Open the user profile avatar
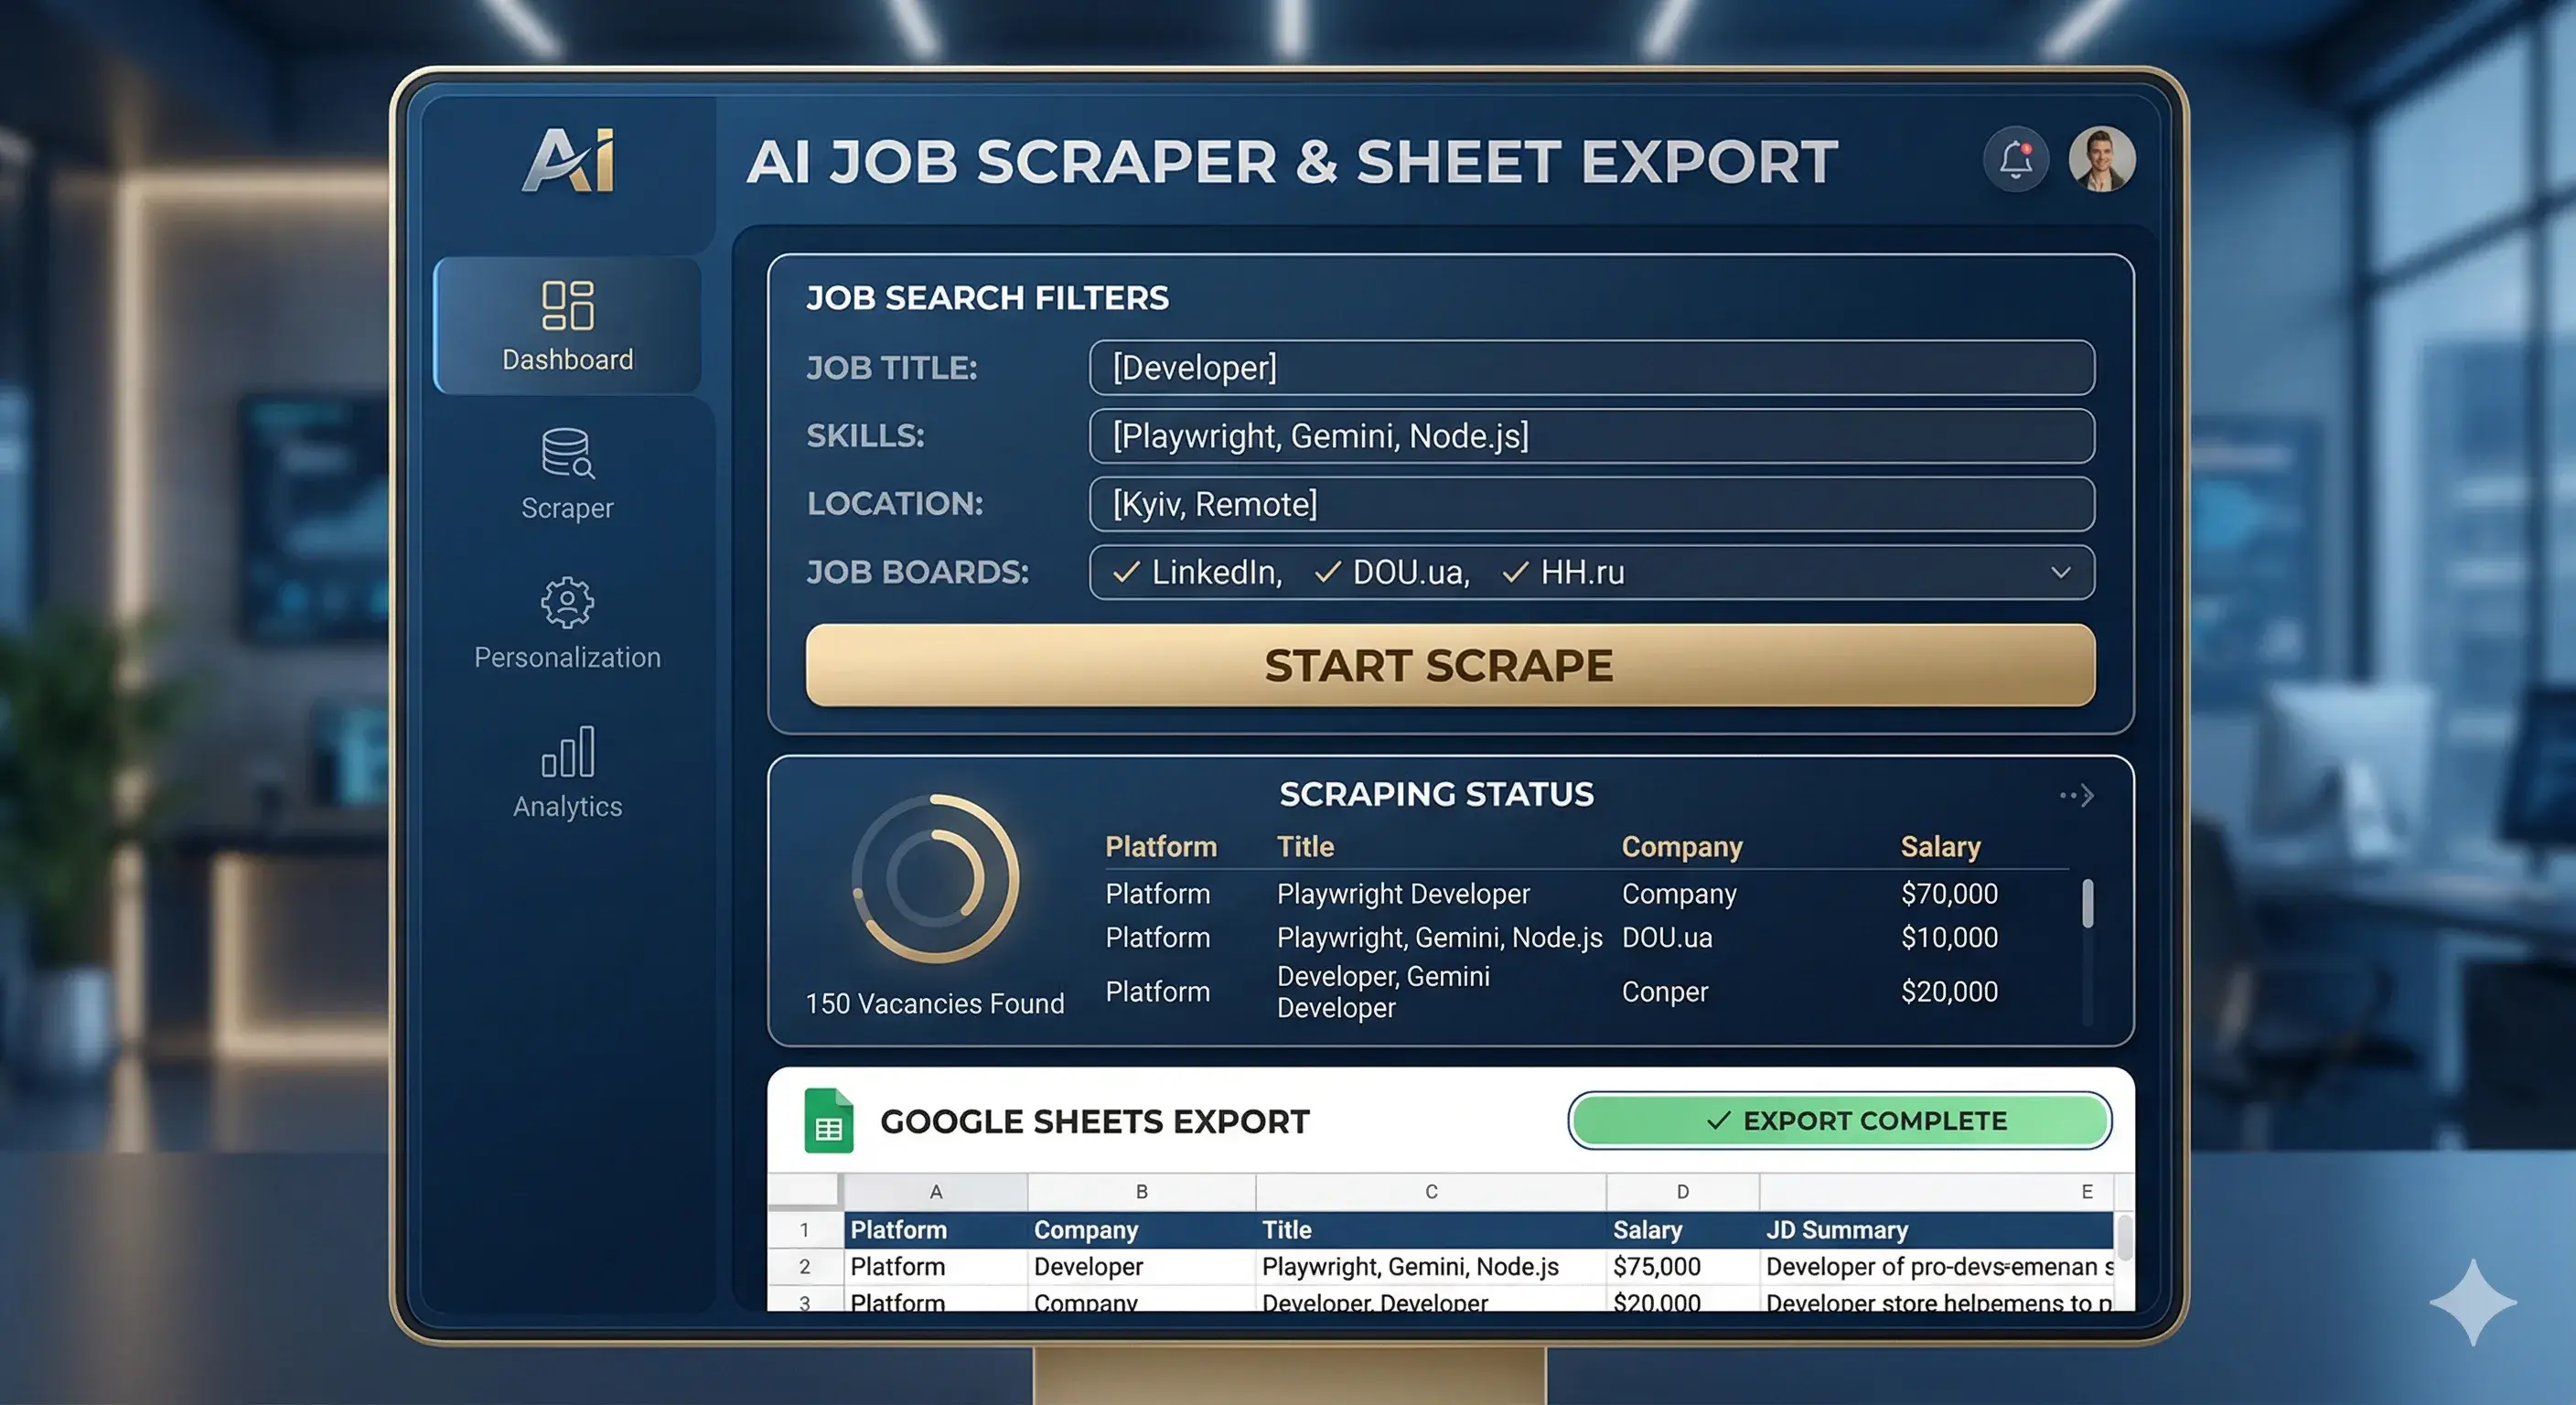 coord(2102,160)
